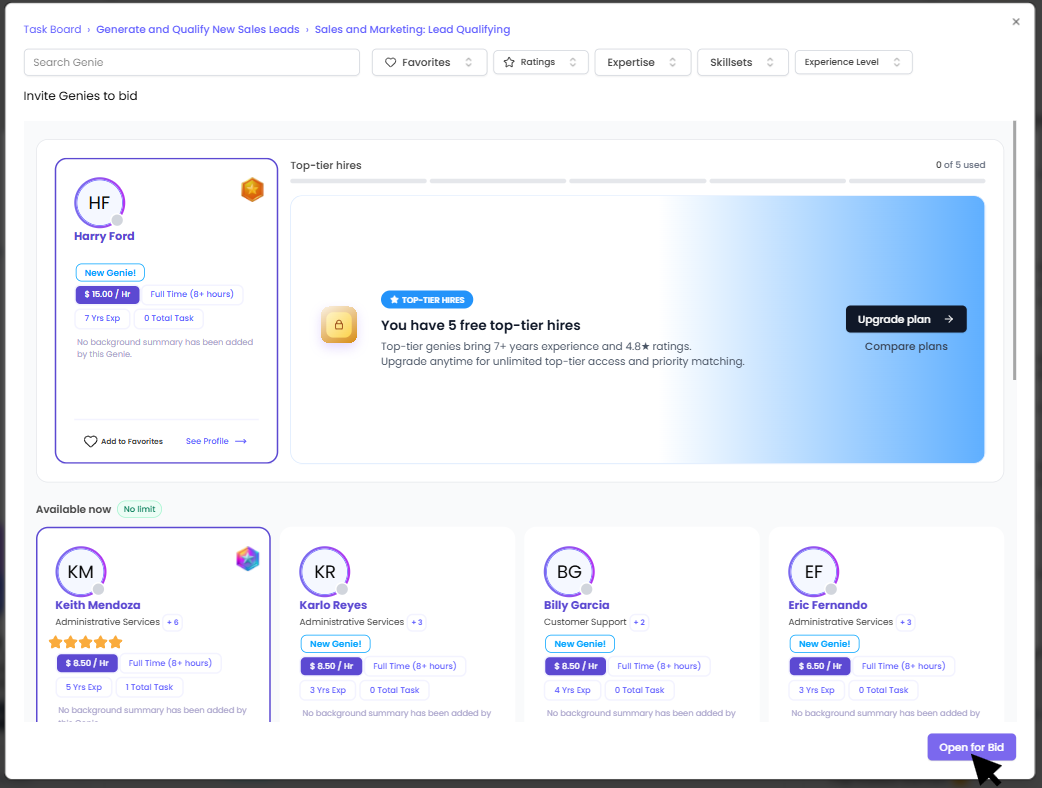The width and height of the screenshot is (1042, 788).
Task: Click Karlo Reyes's KR avatar
Action: (x=325, y=571)
